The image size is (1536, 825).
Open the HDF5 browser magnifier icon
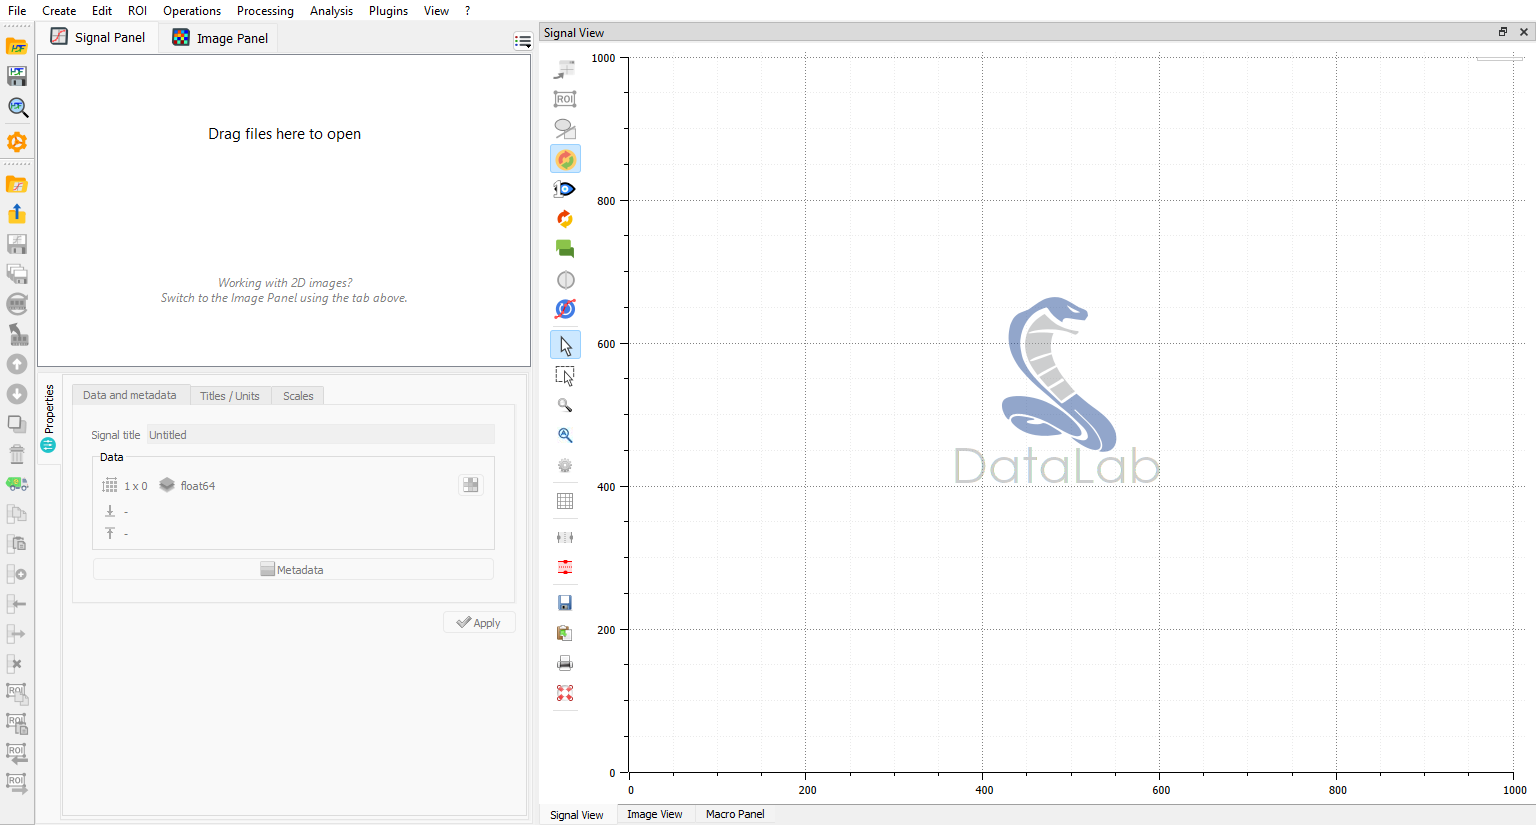pos(17,107)
